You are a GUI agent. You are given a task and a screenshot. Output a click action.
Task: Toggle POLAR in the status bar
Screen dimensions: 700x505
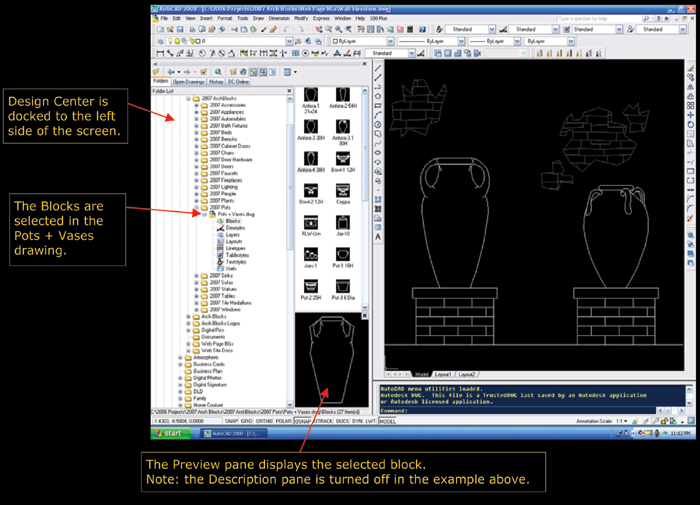pyautogui.click(x=283, y=421)
